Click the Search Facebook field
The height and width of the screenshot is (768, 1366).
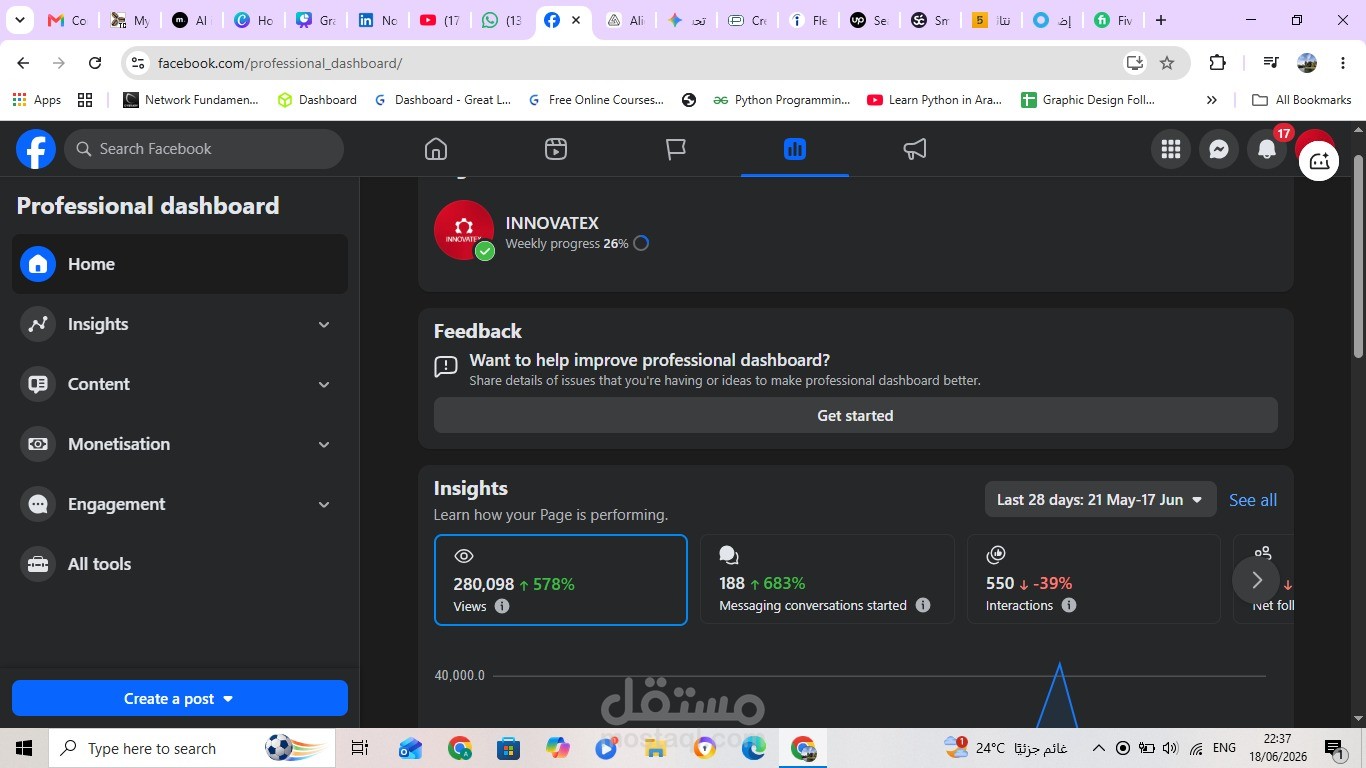tap(204, 149)
